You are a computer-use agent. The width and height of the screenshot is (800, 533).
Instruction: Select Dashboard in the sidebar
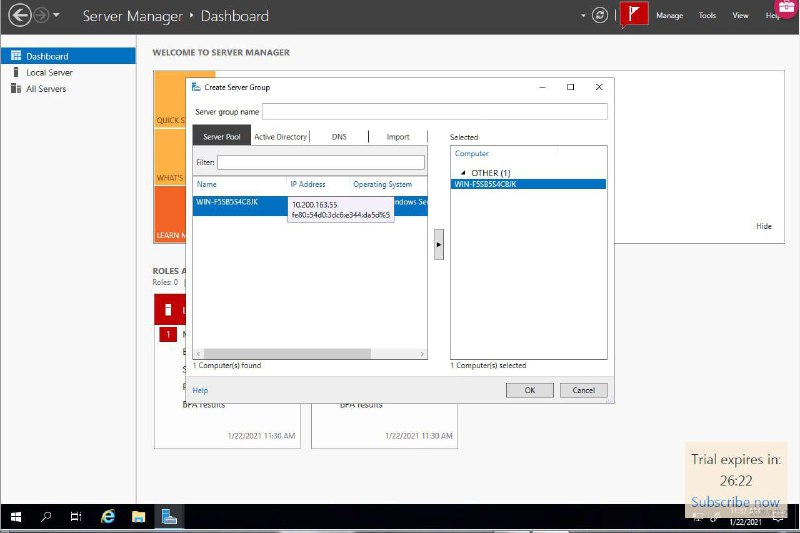point(68,56)
